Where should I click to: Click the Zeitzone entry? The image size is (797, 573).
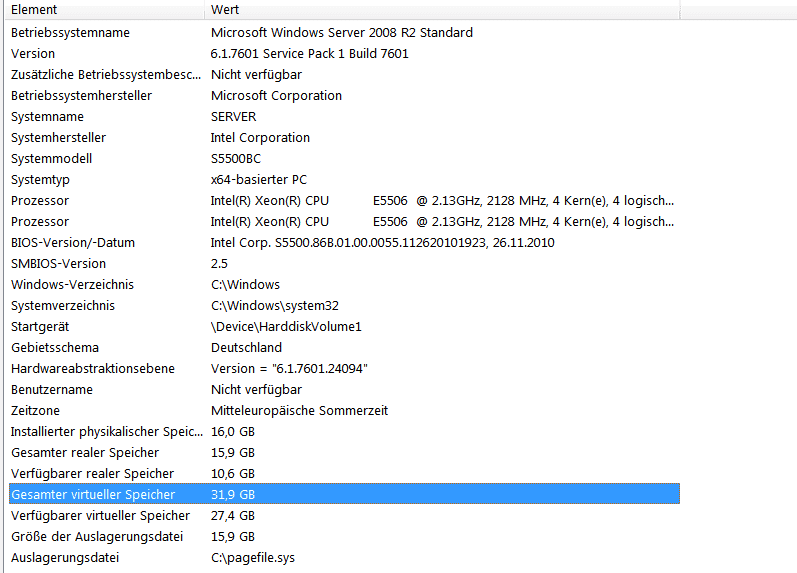tap(36, 411)
